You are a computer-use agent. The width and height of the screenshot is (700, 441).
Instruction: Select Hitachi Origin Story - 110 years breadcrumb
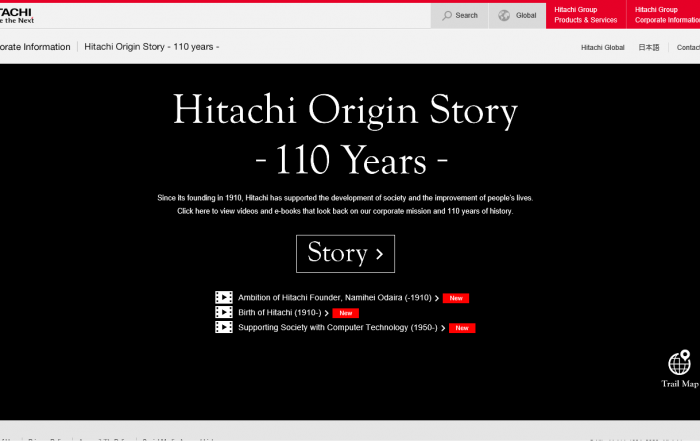point(151,47)
